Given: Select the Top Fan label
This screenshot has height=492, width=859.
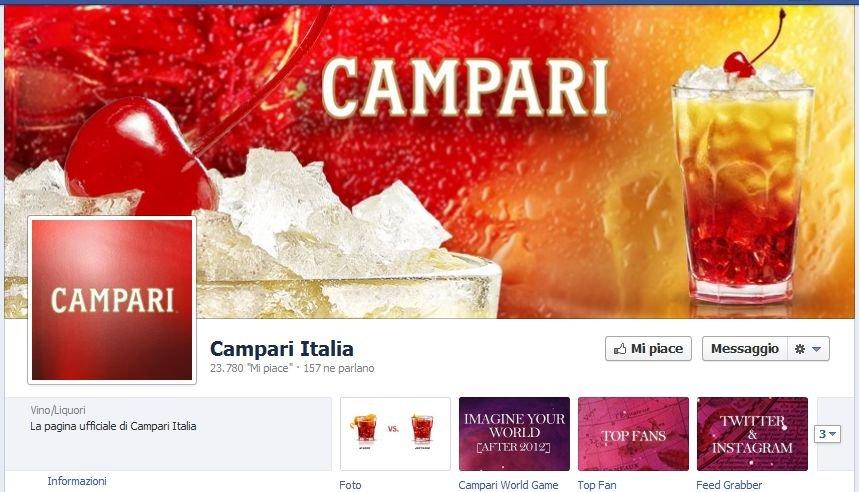Looking at the screenshot, I should 597,485.
